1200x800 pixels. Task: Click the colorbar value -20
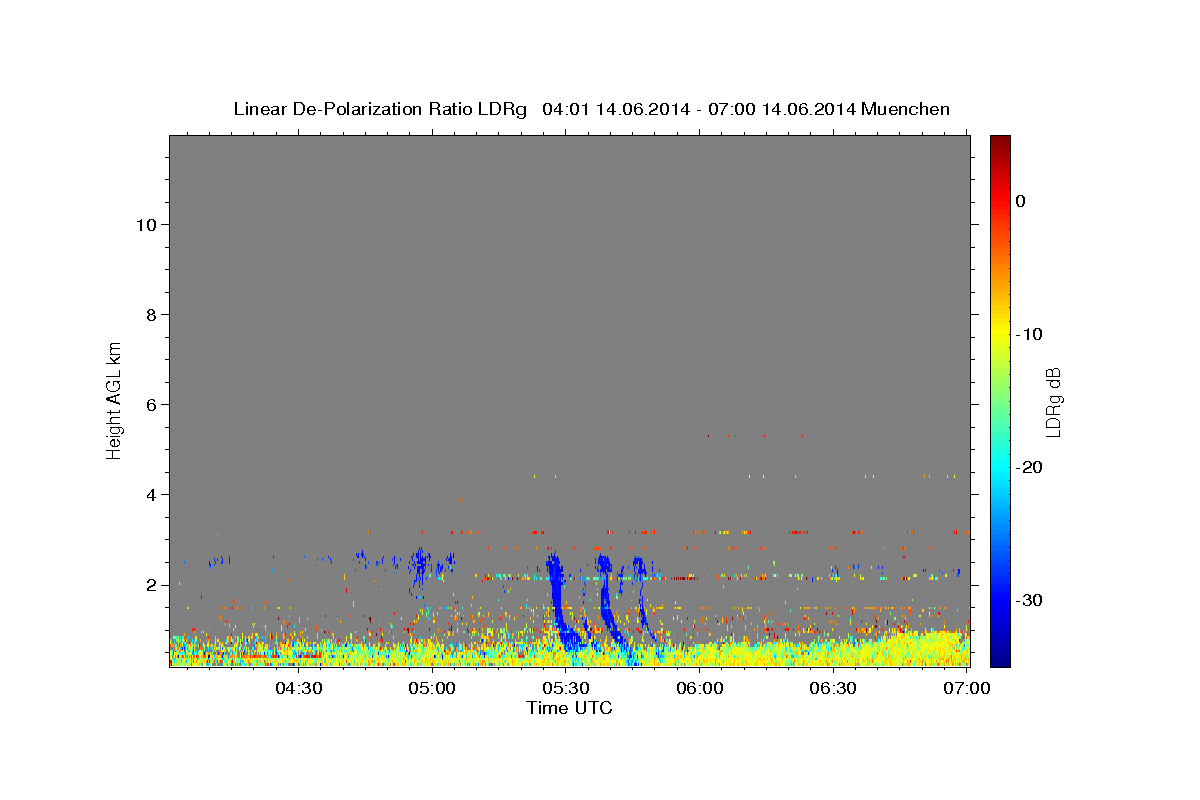[x=1030, y=467]
